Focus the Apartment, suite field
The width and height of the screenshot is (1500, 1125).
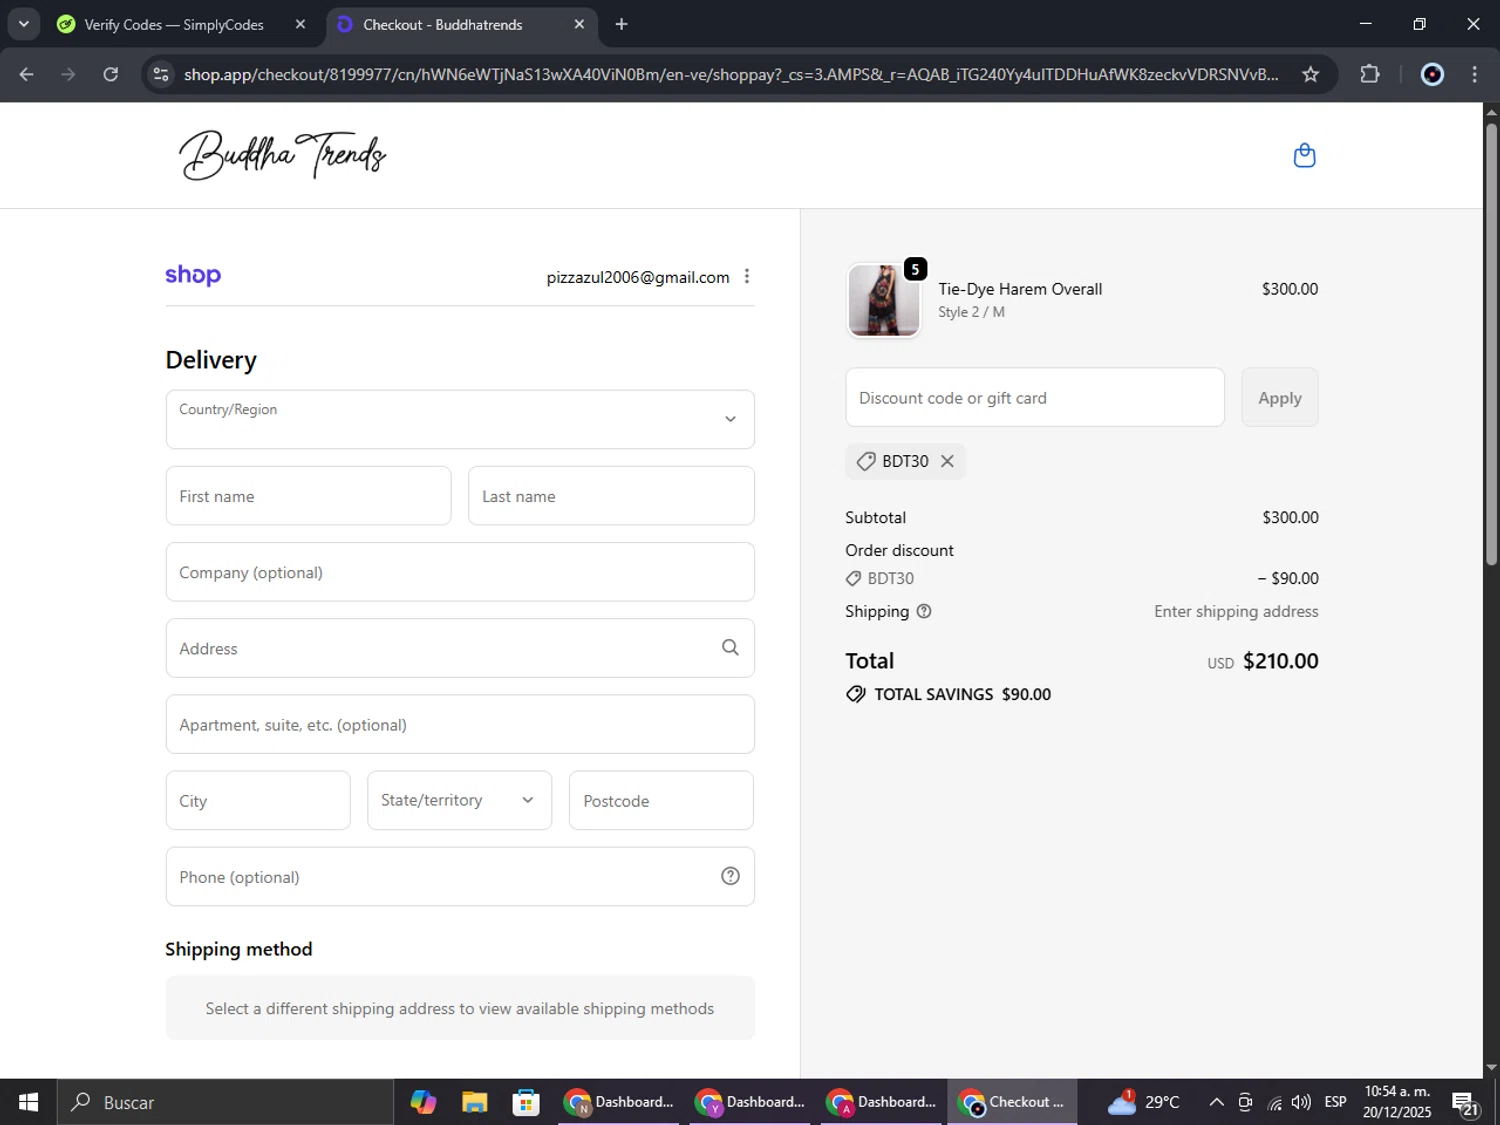[x=460, y=724]
